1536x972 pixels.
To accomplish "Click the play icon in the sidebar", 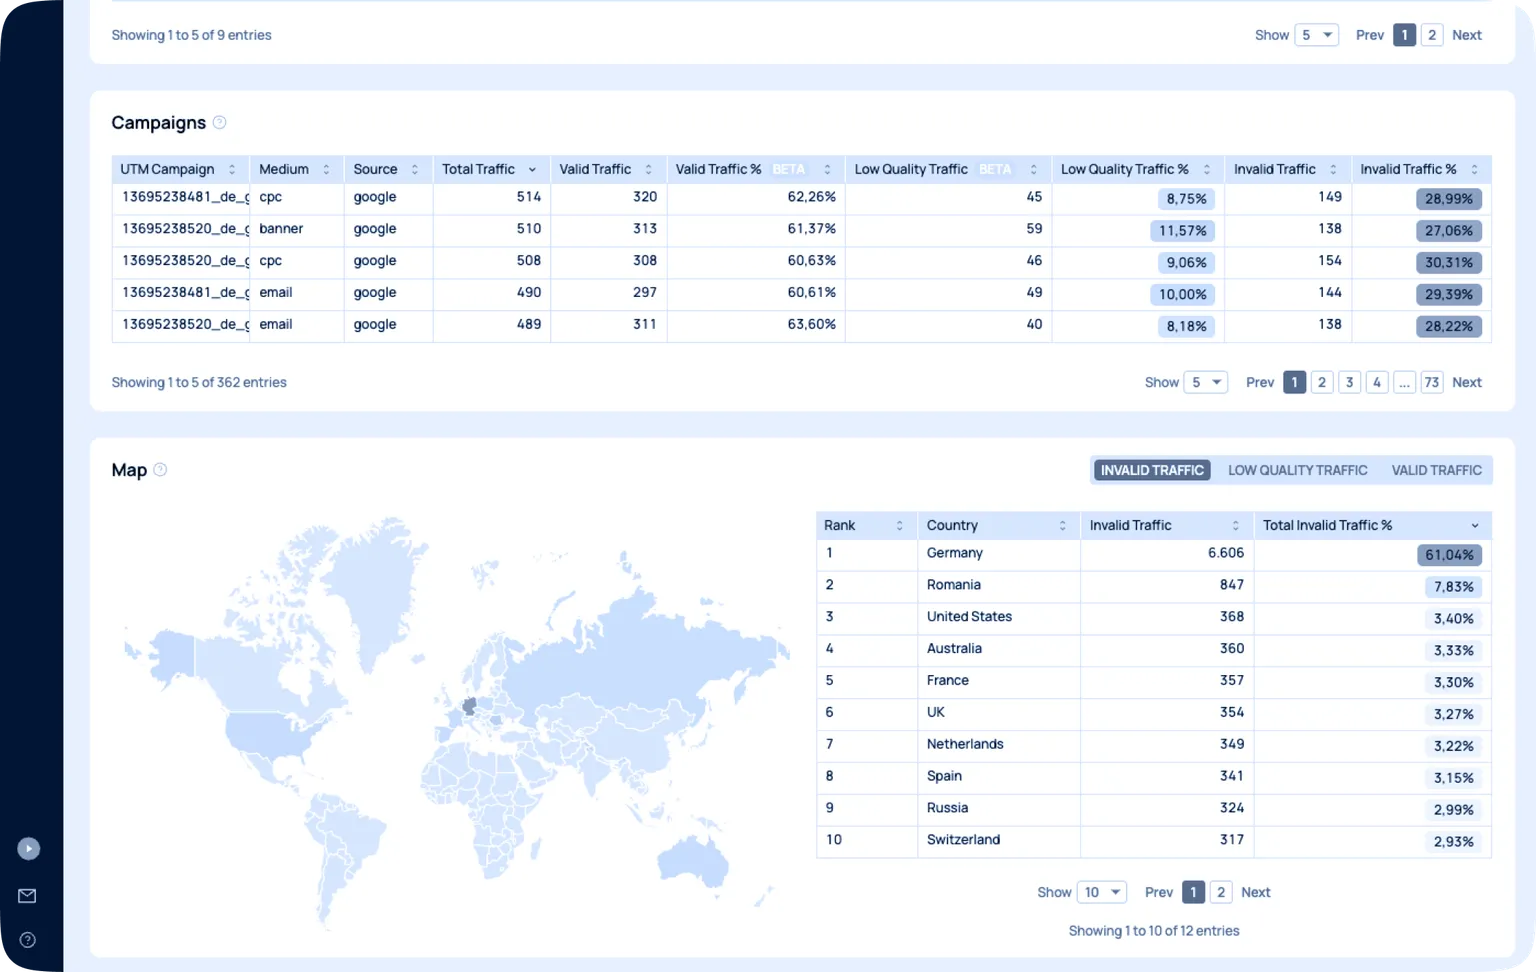I will 28,849.
